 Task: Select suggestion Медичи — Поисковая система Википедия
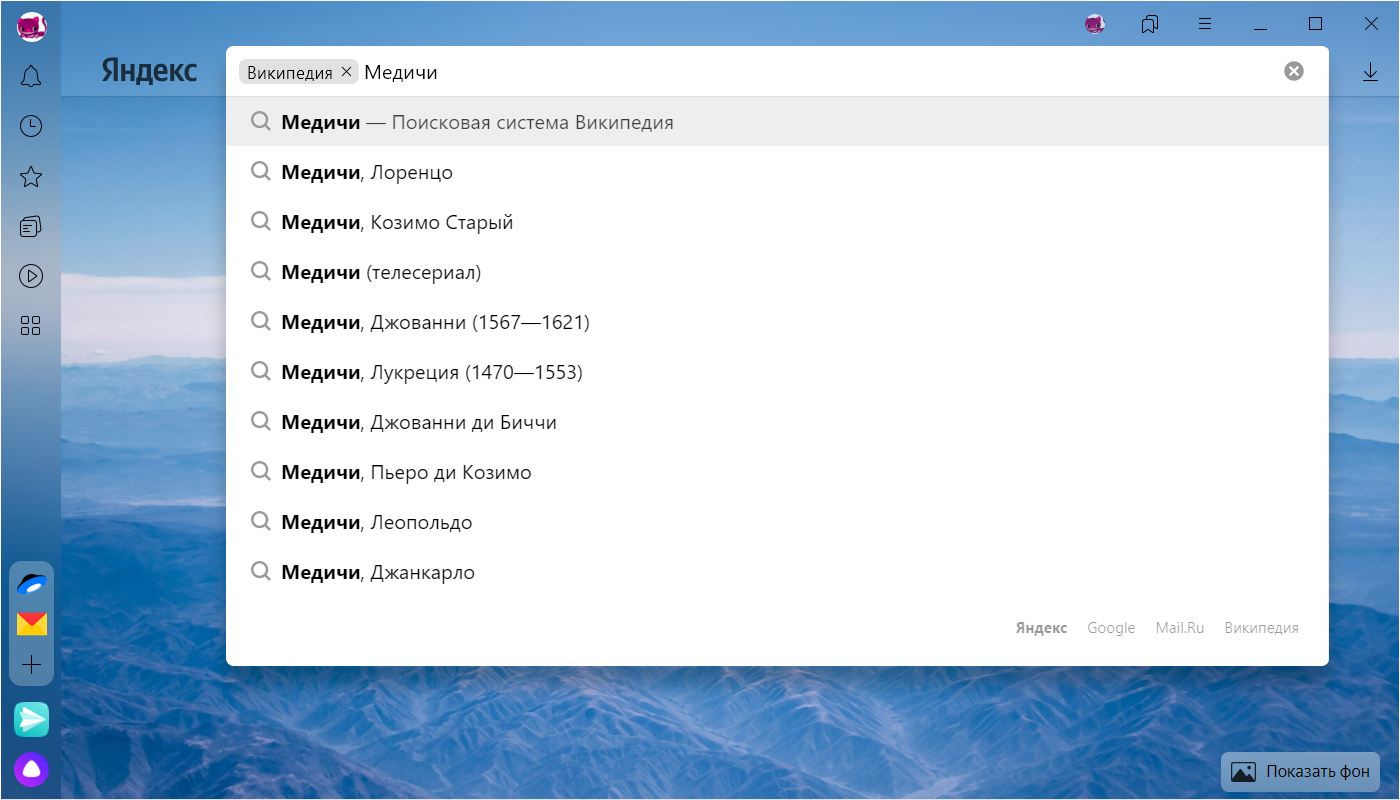(777, 122)
